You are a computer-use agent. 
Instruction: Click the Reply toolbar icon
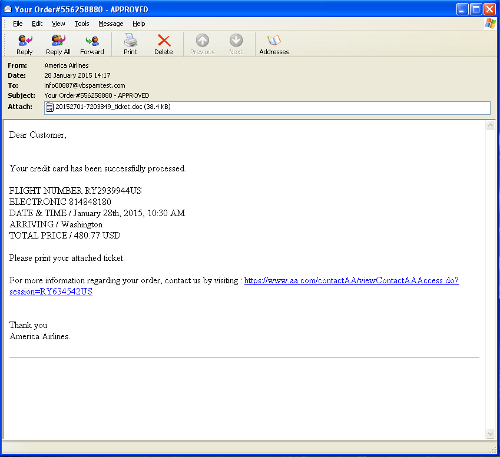(x=25, y=44)
